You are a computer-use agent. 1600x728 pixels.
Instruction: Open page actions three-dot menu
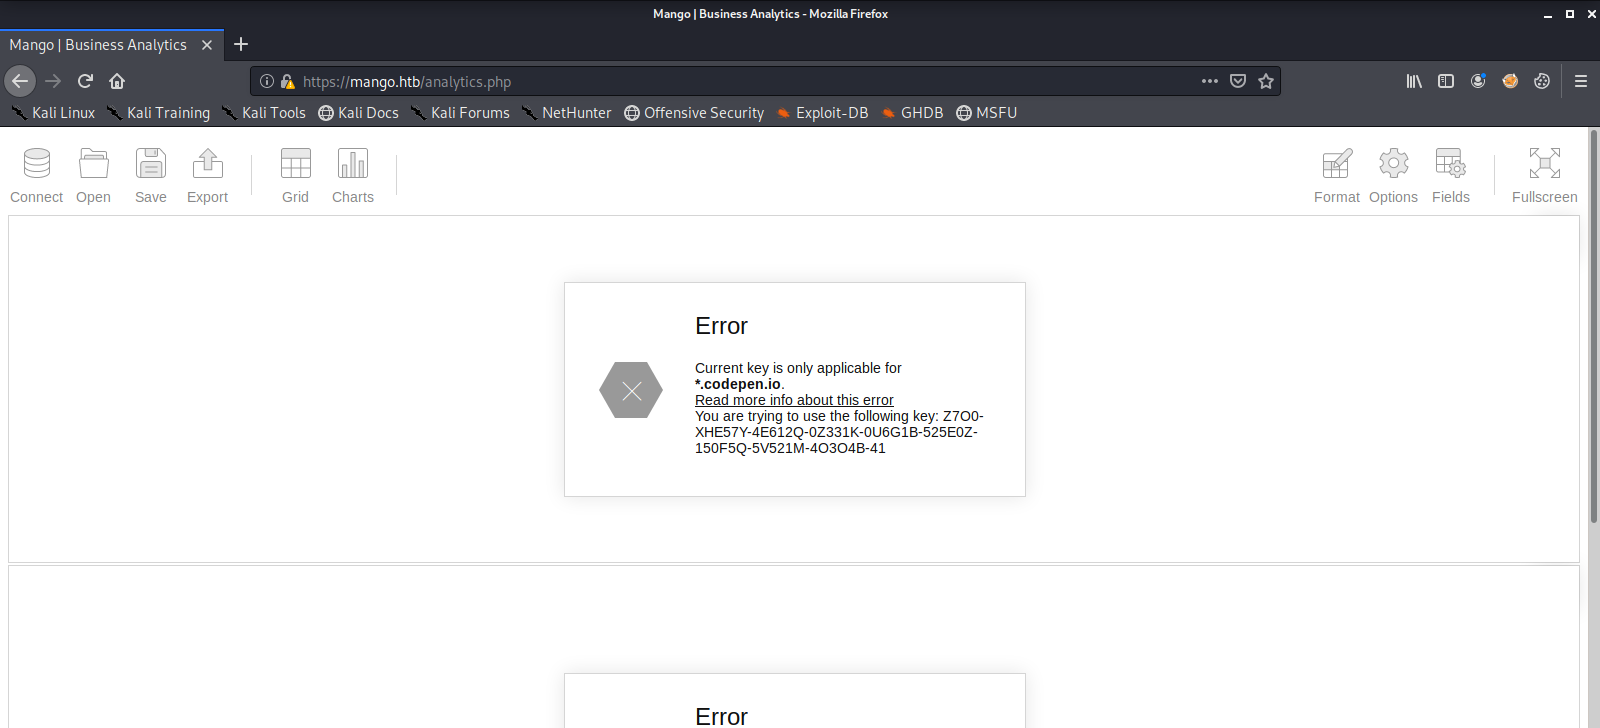tap(1210, 81)
